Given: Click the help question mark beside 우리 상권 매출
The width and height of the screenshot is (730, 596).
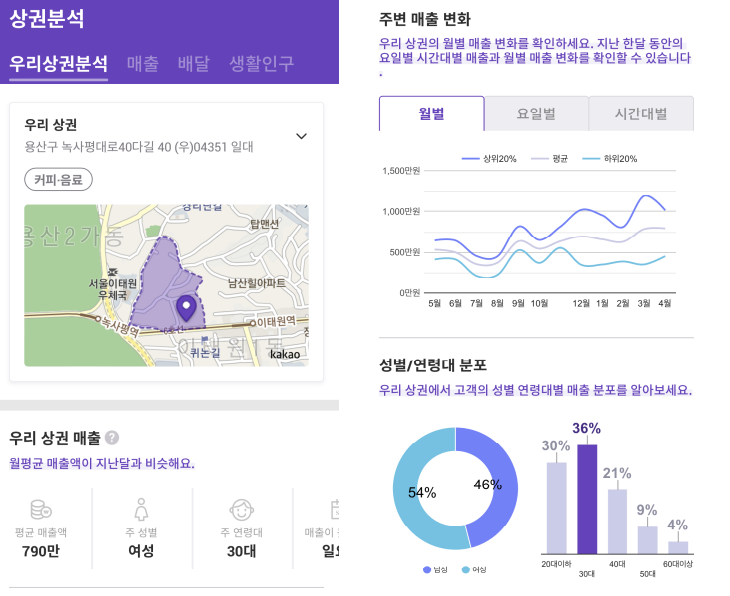Looking at the screenshot, I should [112, 438].
